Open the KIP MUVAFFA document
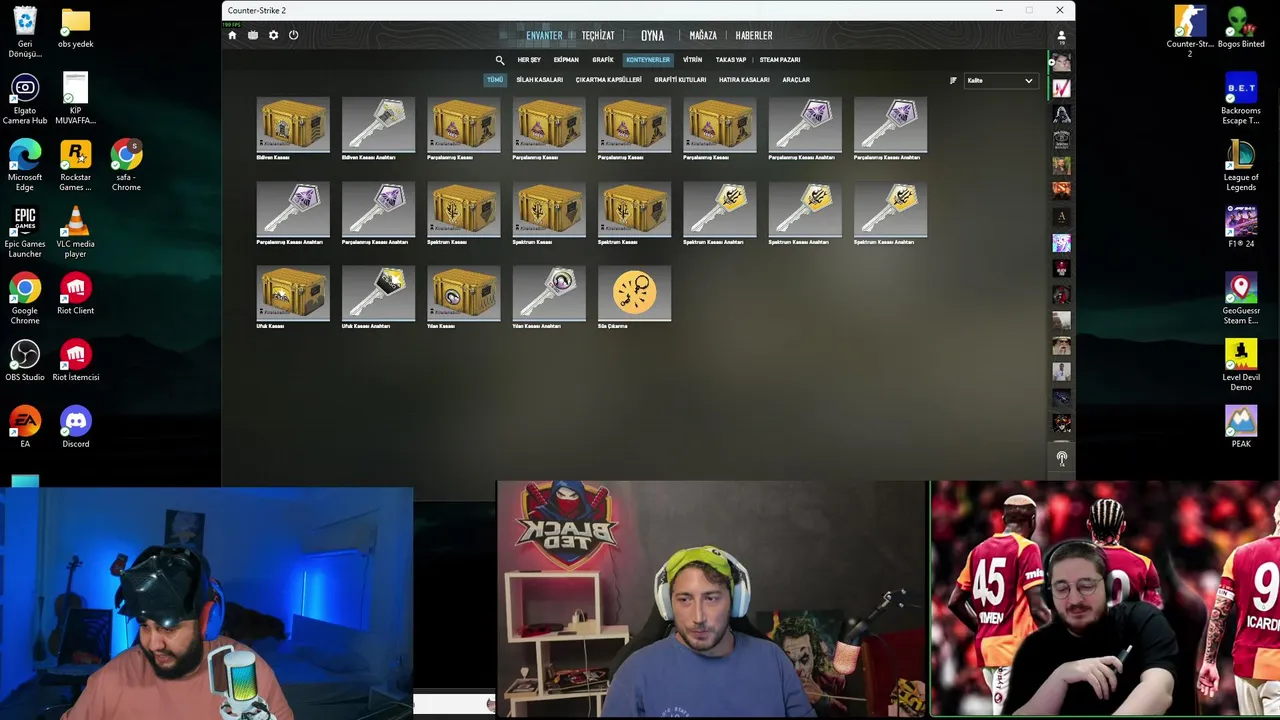The width and height of the screenshot is (1280, 720). tap(76, 99)
